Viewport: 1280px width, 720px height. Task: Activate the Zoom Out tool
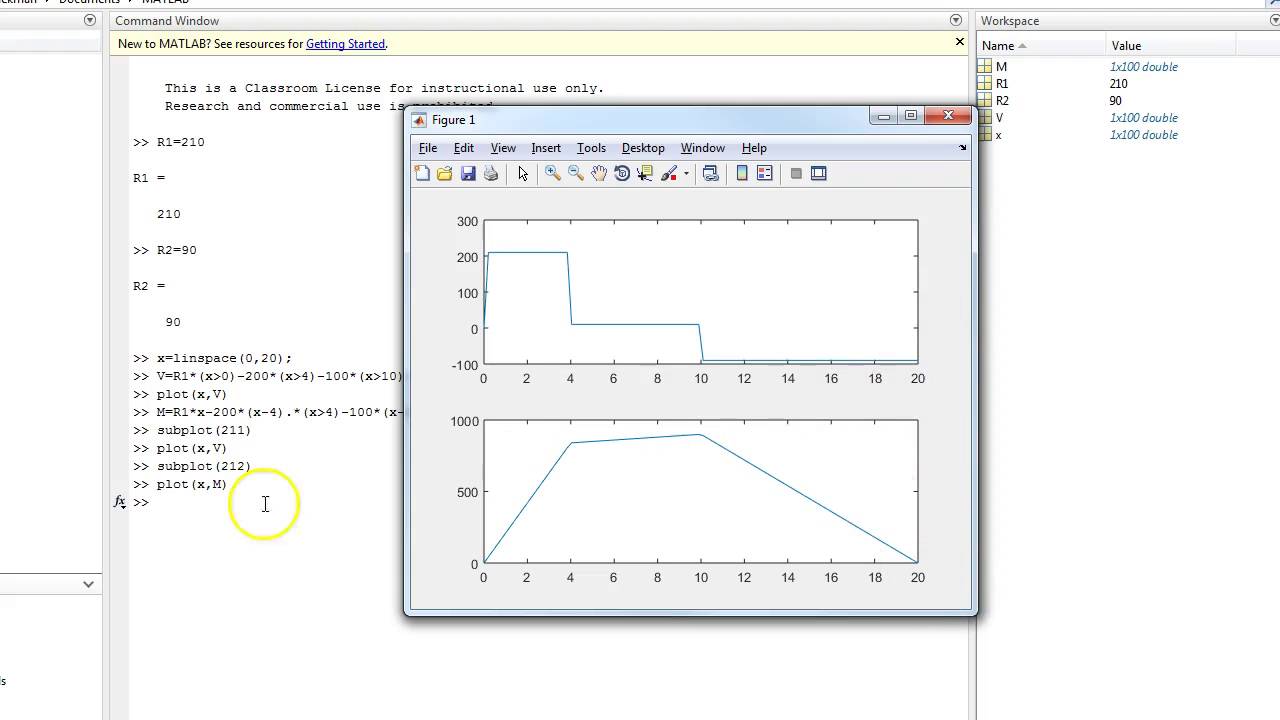(x=575, y=173)
